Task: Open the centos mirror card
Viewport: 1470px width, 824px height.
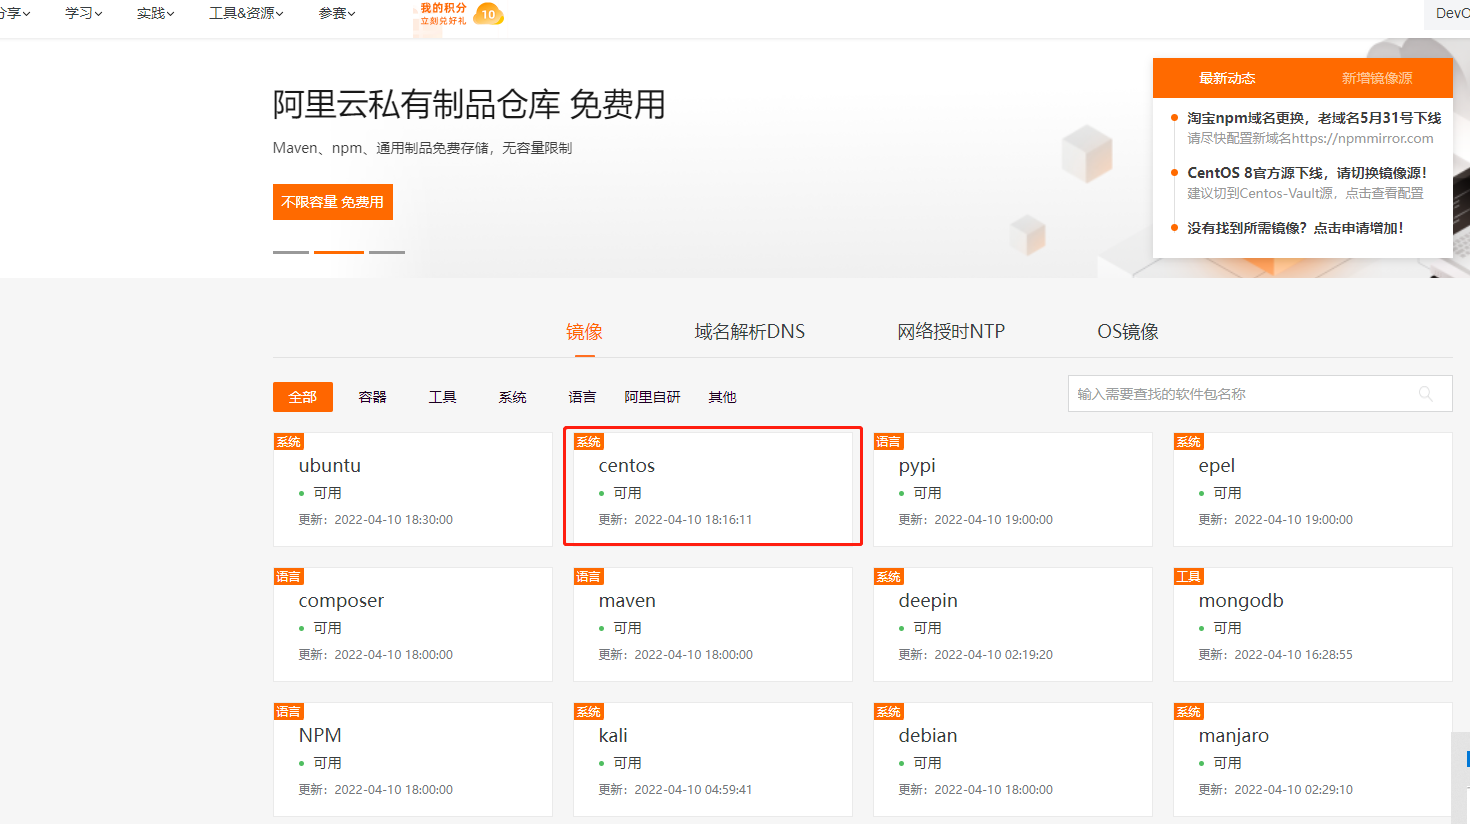Action: tap(713, 489)
